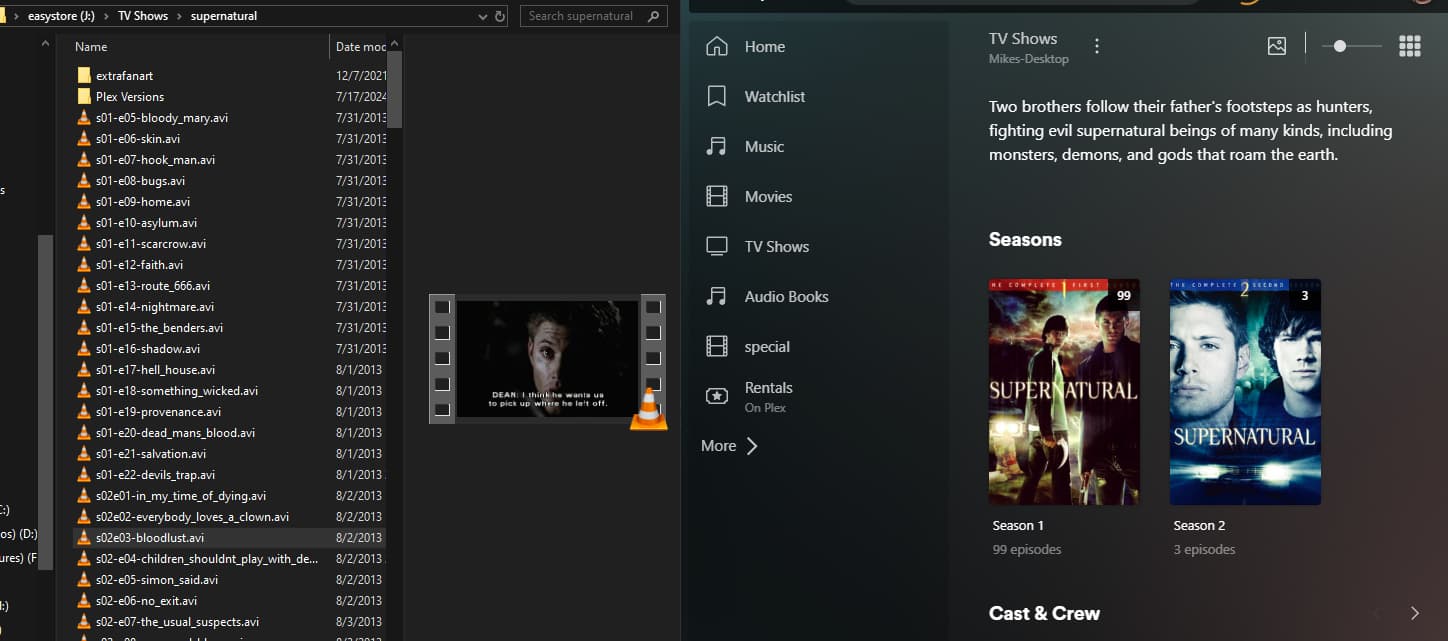The image size is (1448, 641).
Task: Select s01-e16-shadow.avi VLC icon
Action: point(84,349)
